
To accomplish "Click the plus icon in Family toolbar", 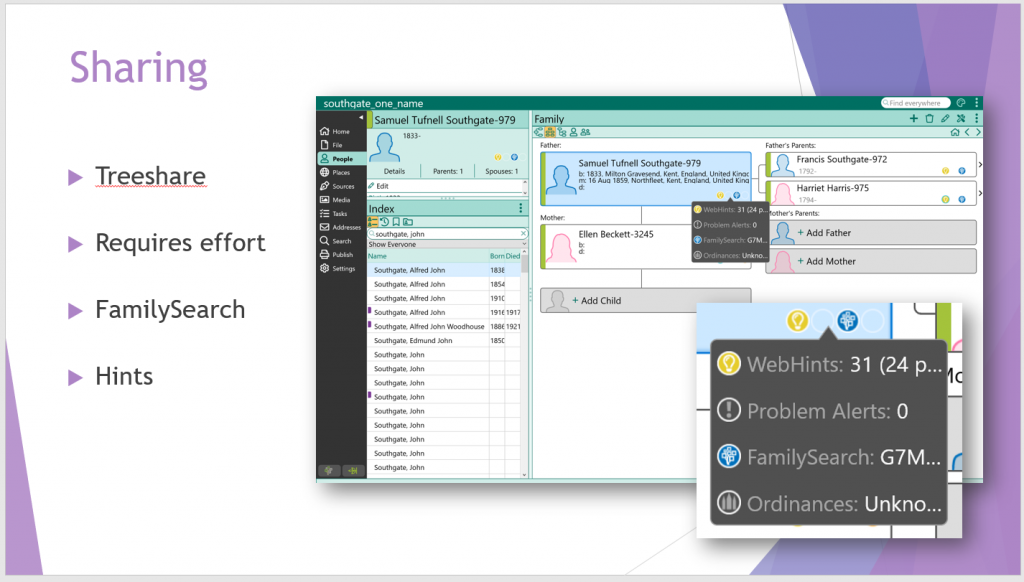I will pos(913,119).
